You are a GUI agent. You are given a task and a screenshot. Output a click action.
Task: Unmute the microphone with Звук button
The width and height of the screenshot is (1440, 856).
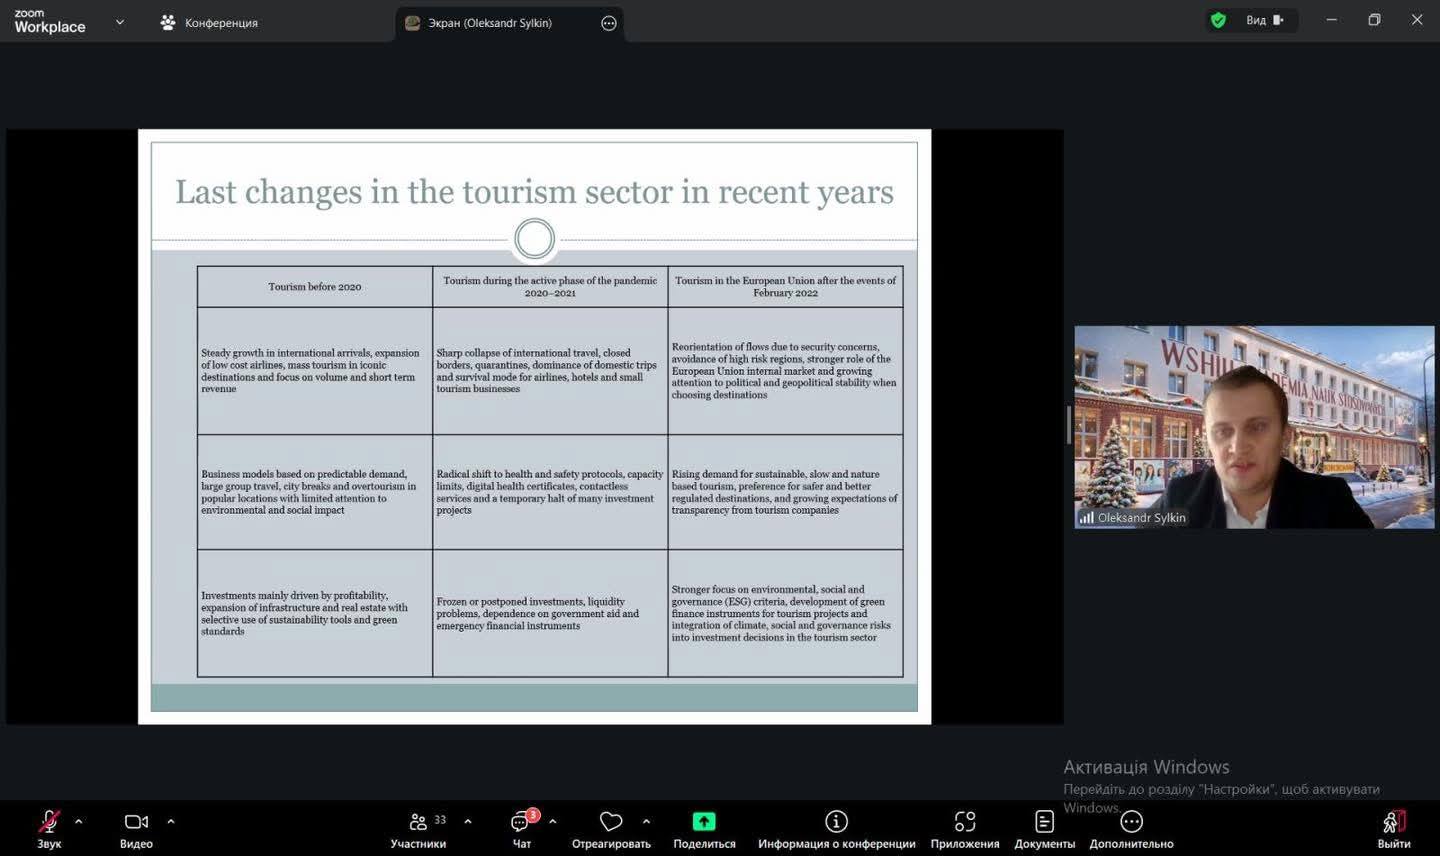tap(48, 828)
